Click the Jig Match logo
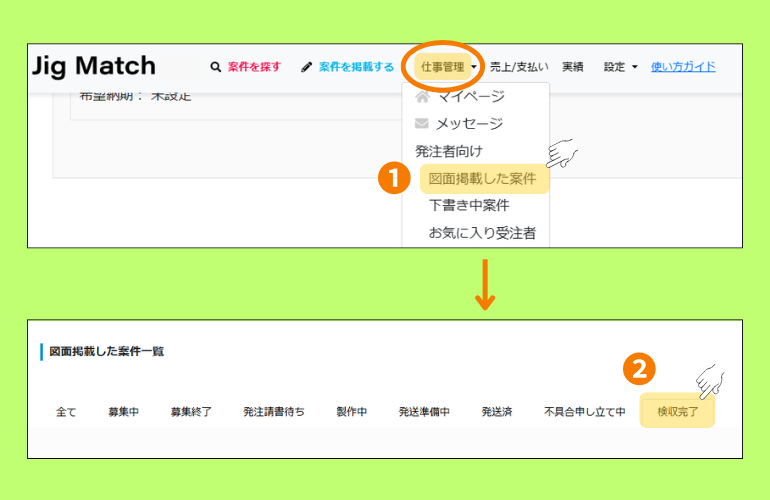 [x=94, y=66]
